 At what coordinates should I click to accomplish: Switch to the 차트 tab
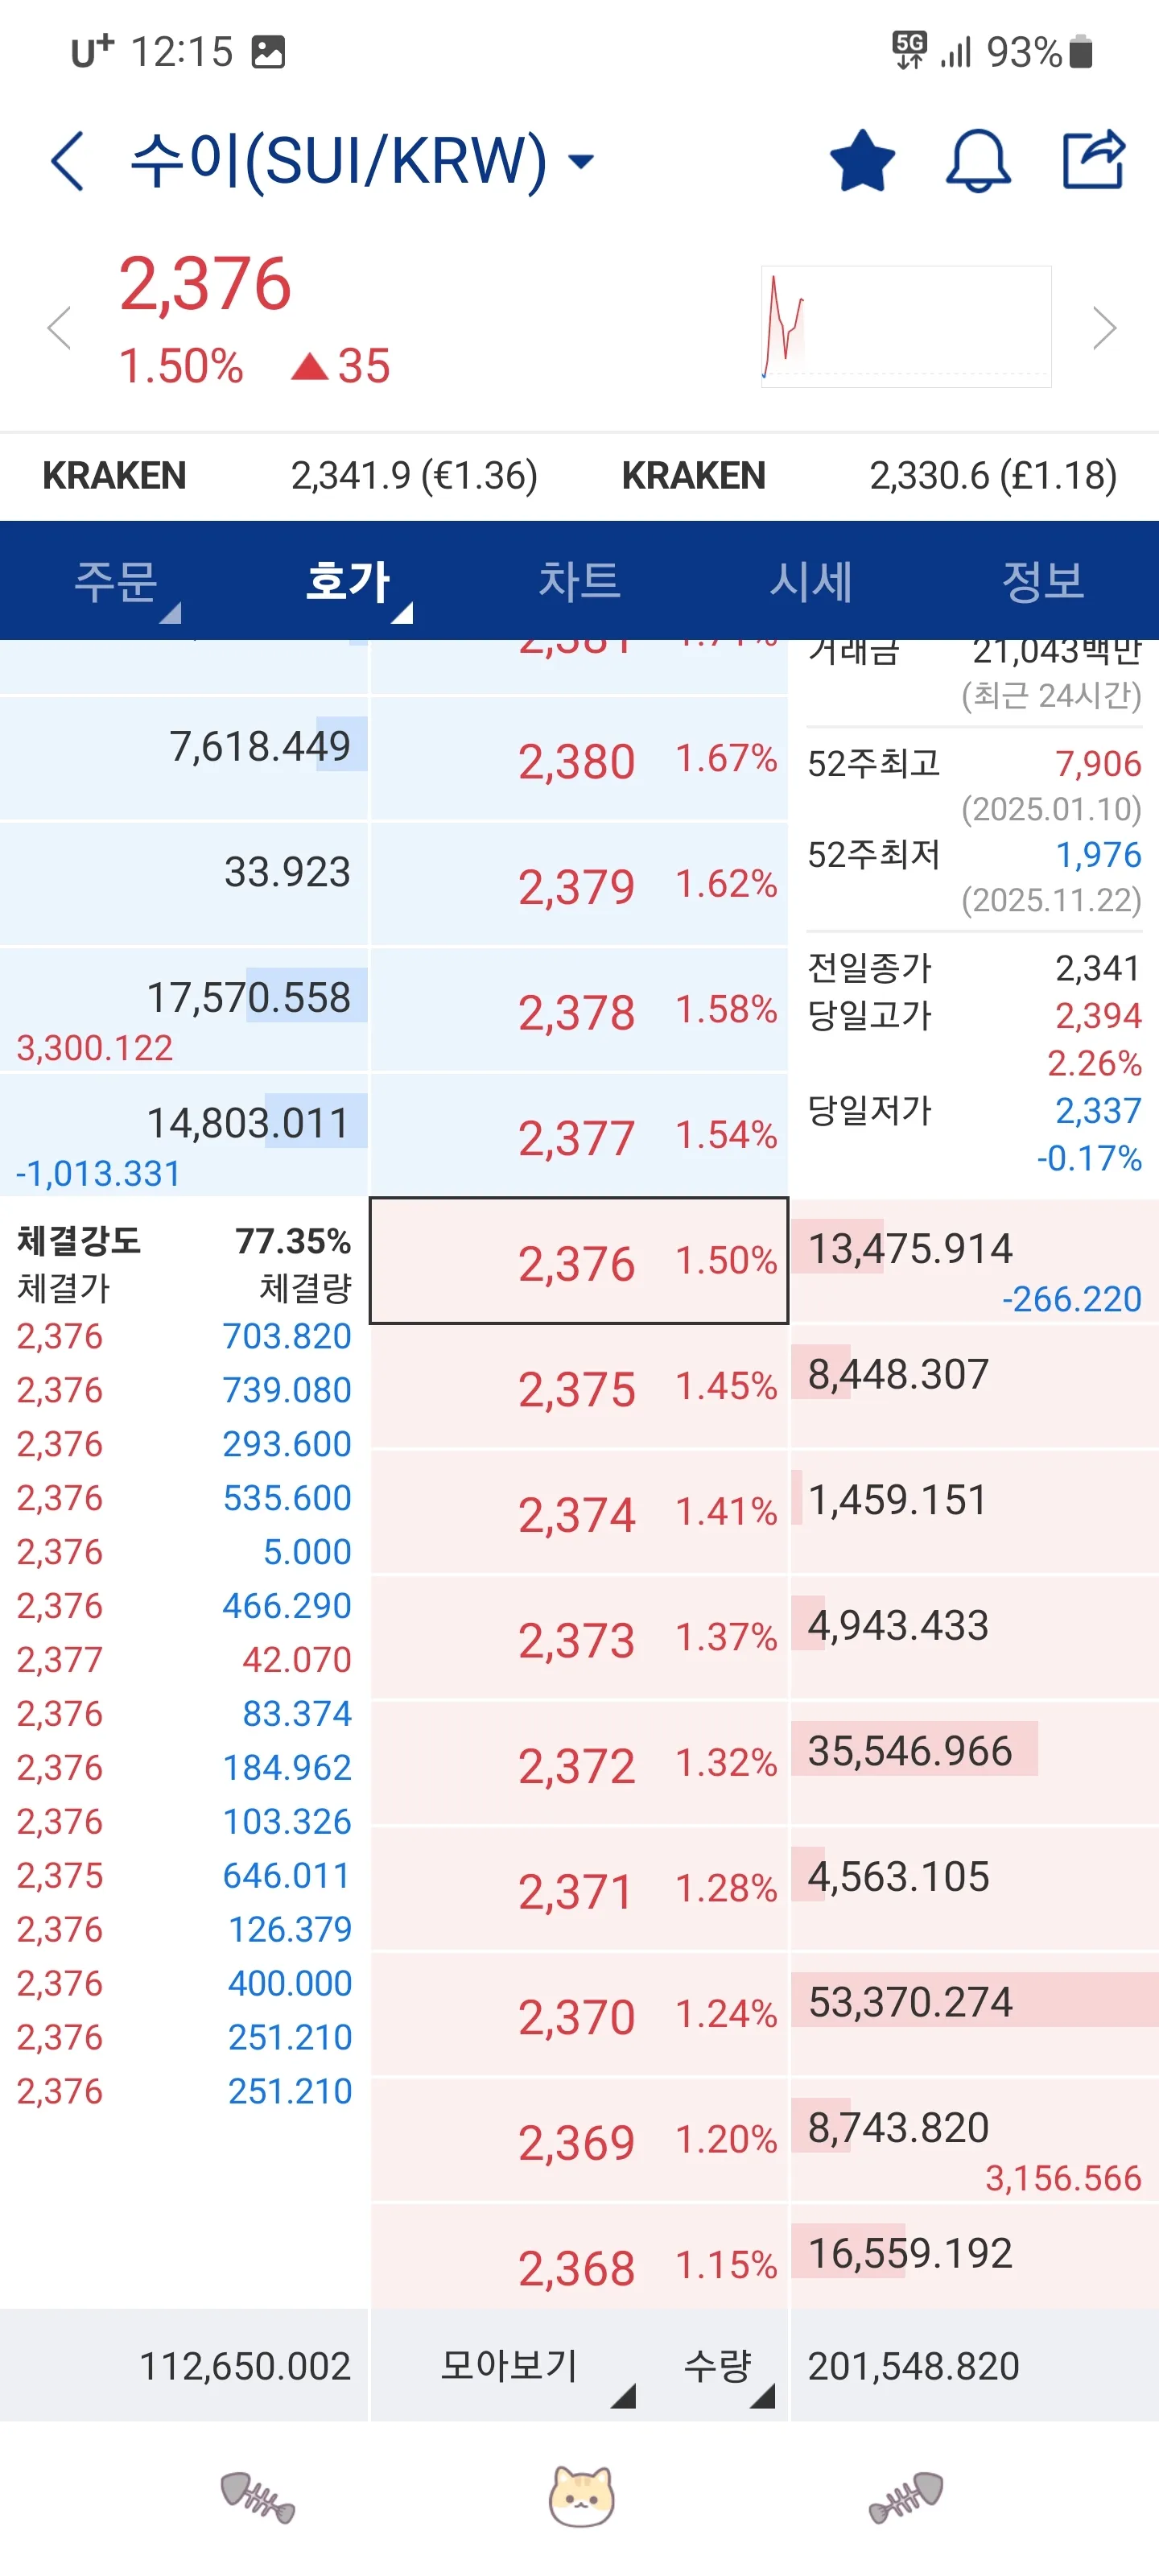coord(579,581)
